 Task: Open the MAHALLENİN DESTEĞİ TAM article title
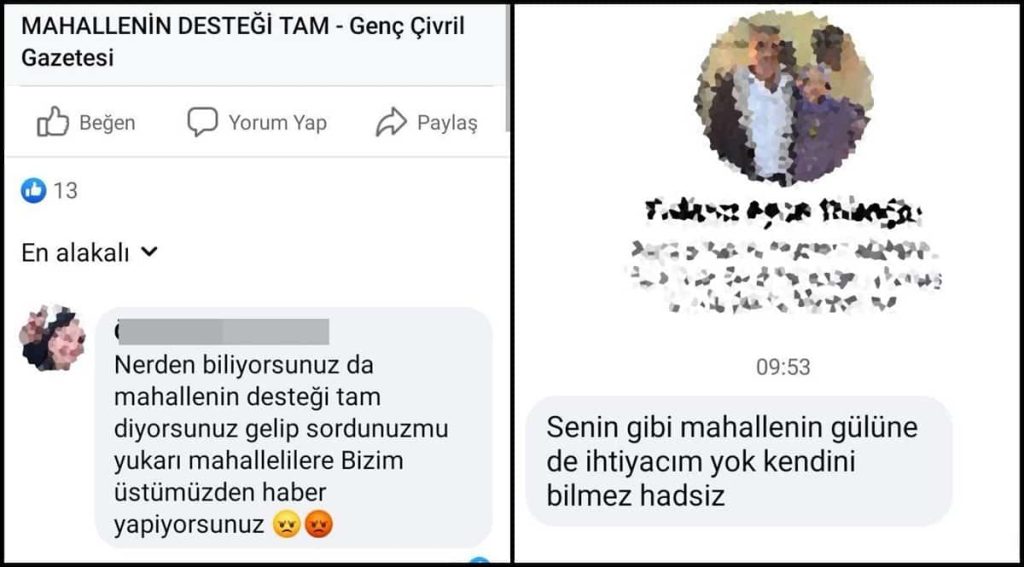(243, 42)
